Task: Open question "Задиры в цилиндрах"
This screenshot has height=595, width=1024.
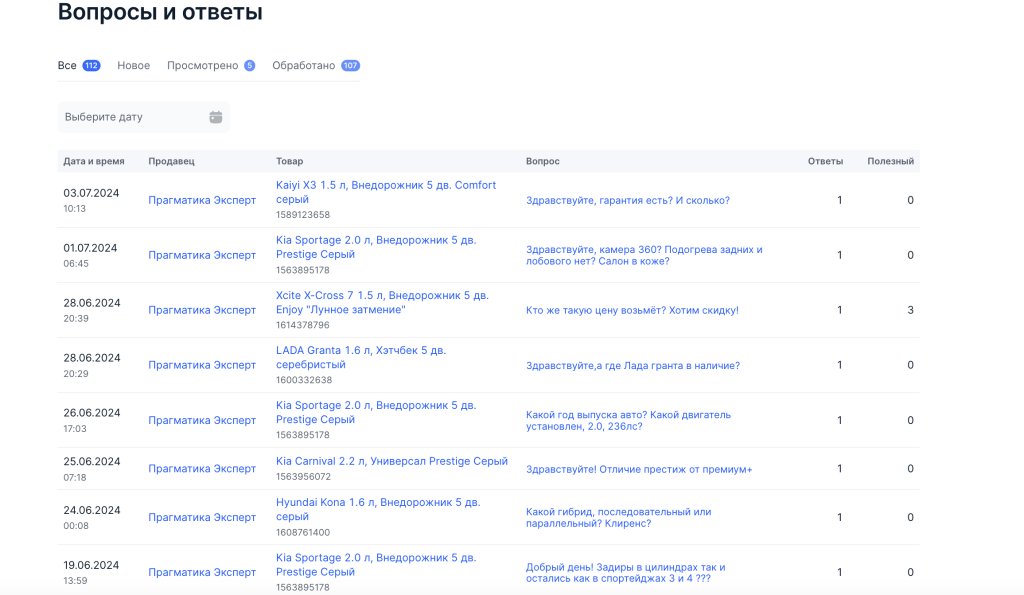Action: [x=626, y=573]
